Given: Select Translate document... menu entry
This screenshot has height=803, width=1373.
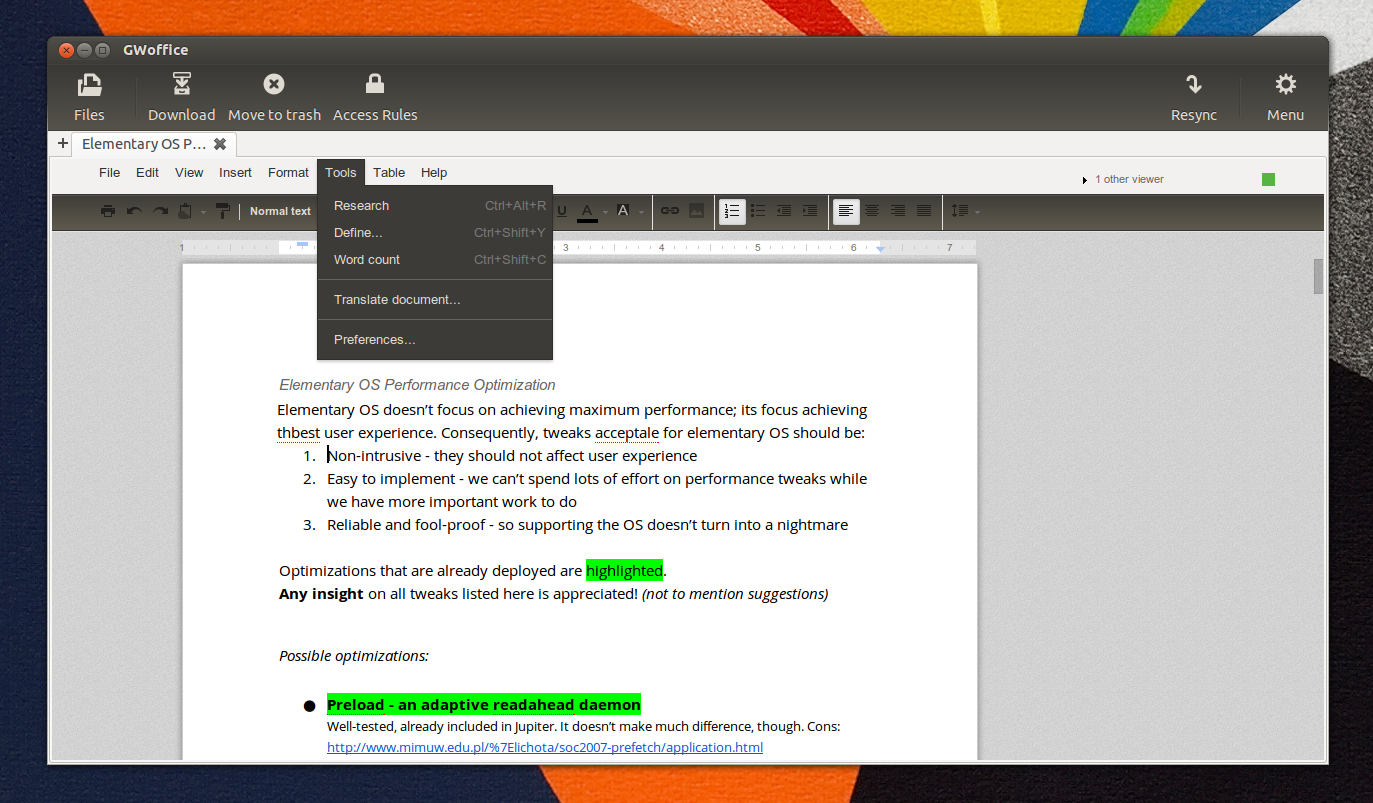Looking at the screenshot, I should click(x=435, y=300).
